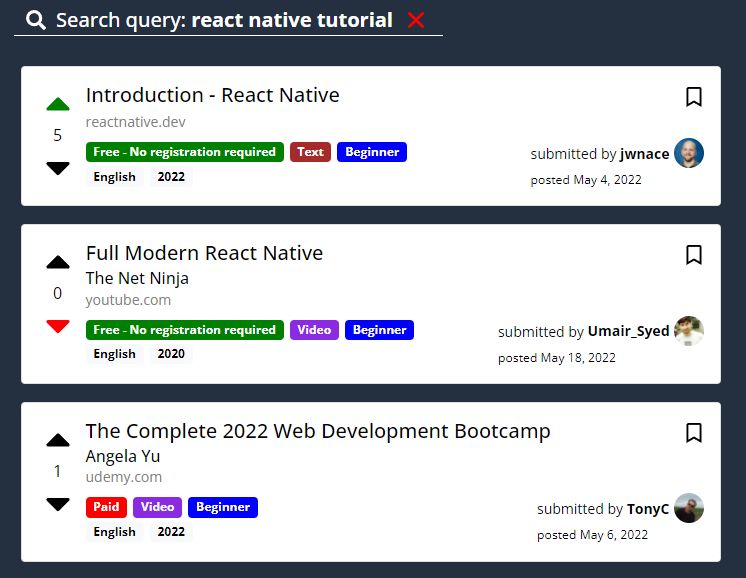Bookmark Introduction - React Native
Screen dimensions: 746x578
tap(694, 97)
